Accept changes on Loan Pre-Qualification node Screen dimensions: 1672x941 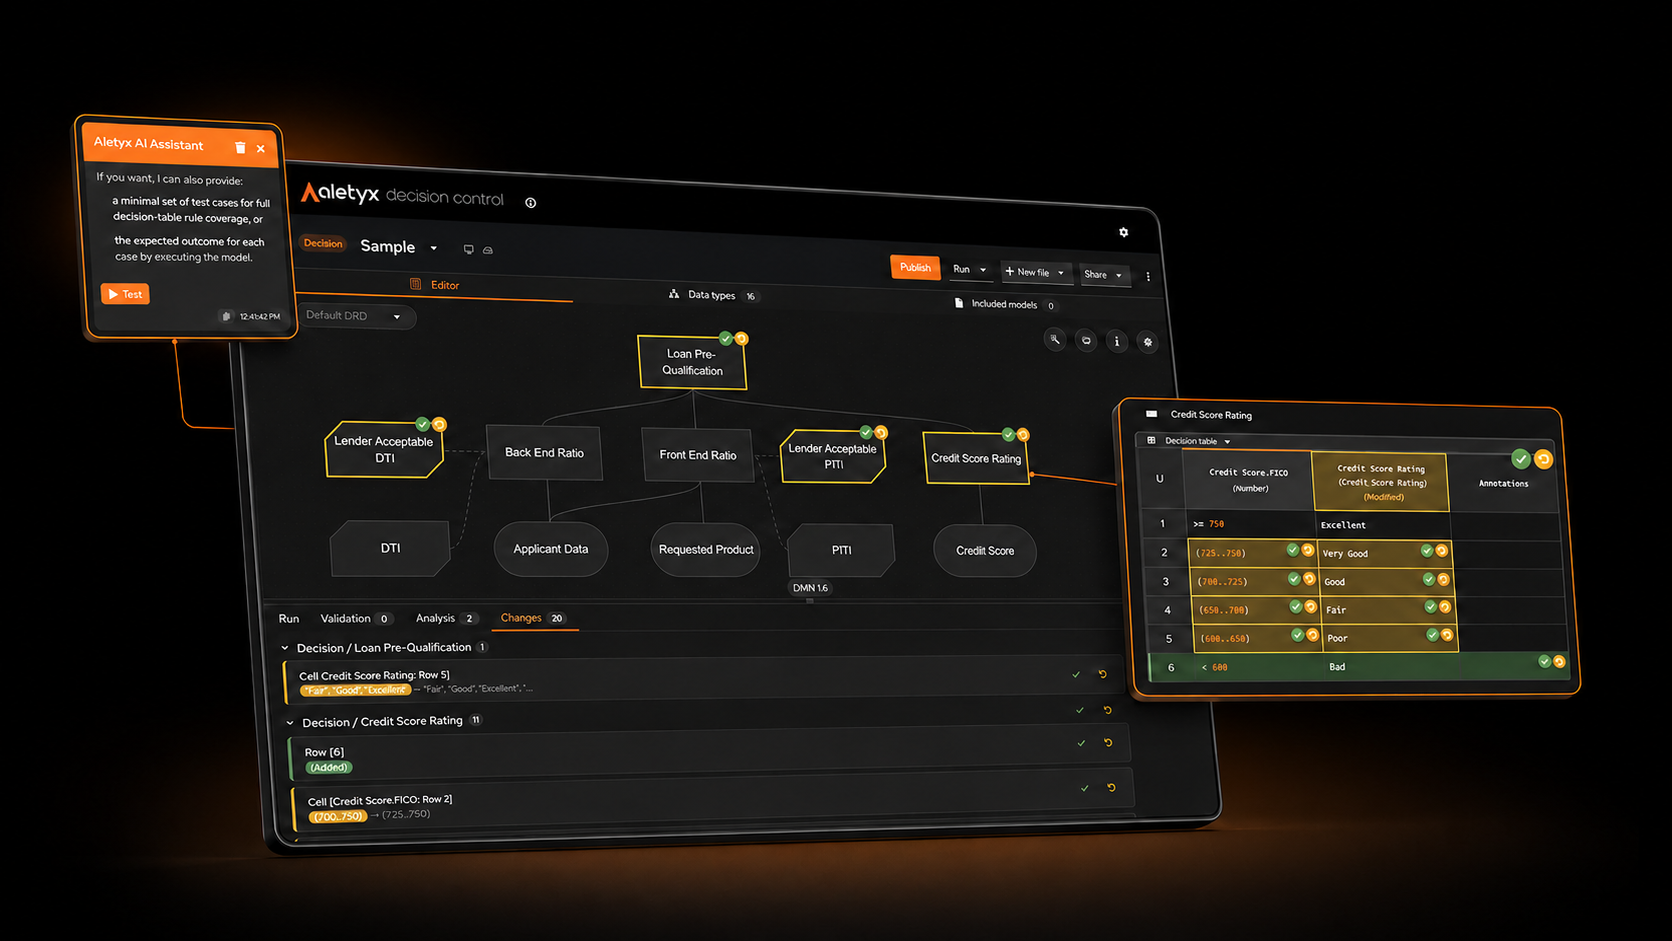pyautogui.click(x=726, y=338)
